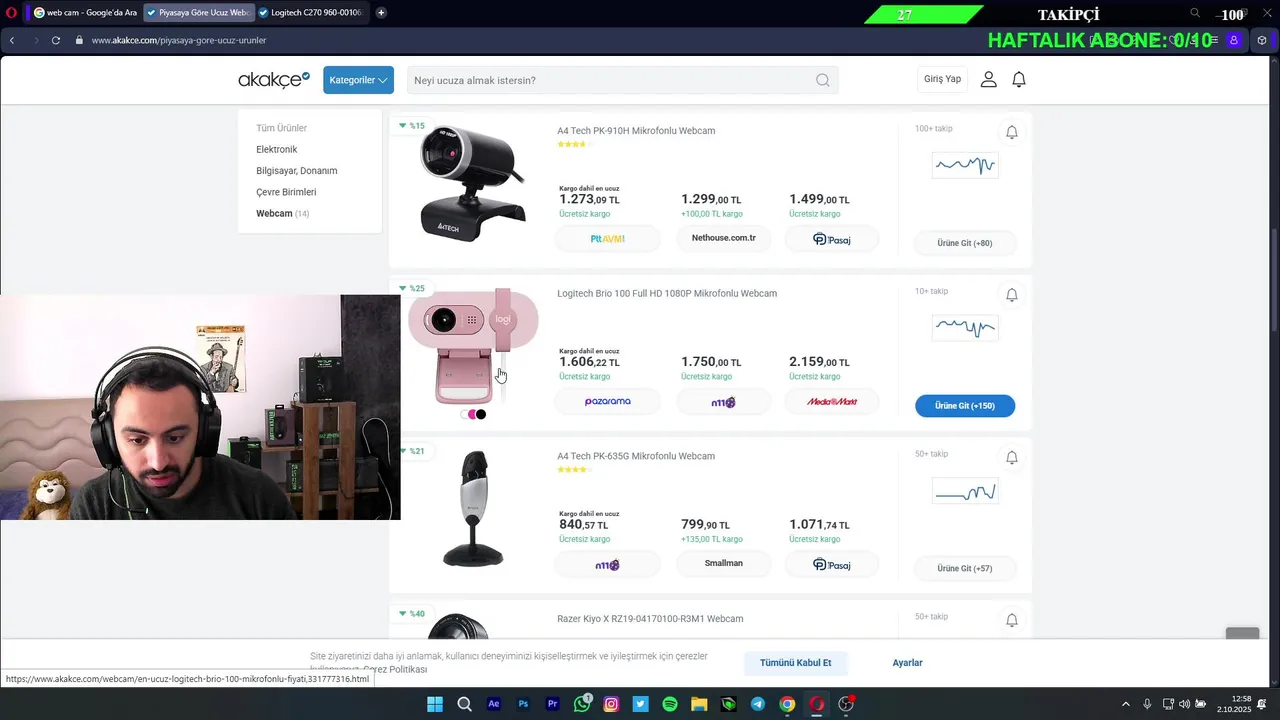Open Razer Kiyo X RZ19-04170100-R3M1 Webcam title
Screen dimensions: 1280x720
click(x=650, y=619)
